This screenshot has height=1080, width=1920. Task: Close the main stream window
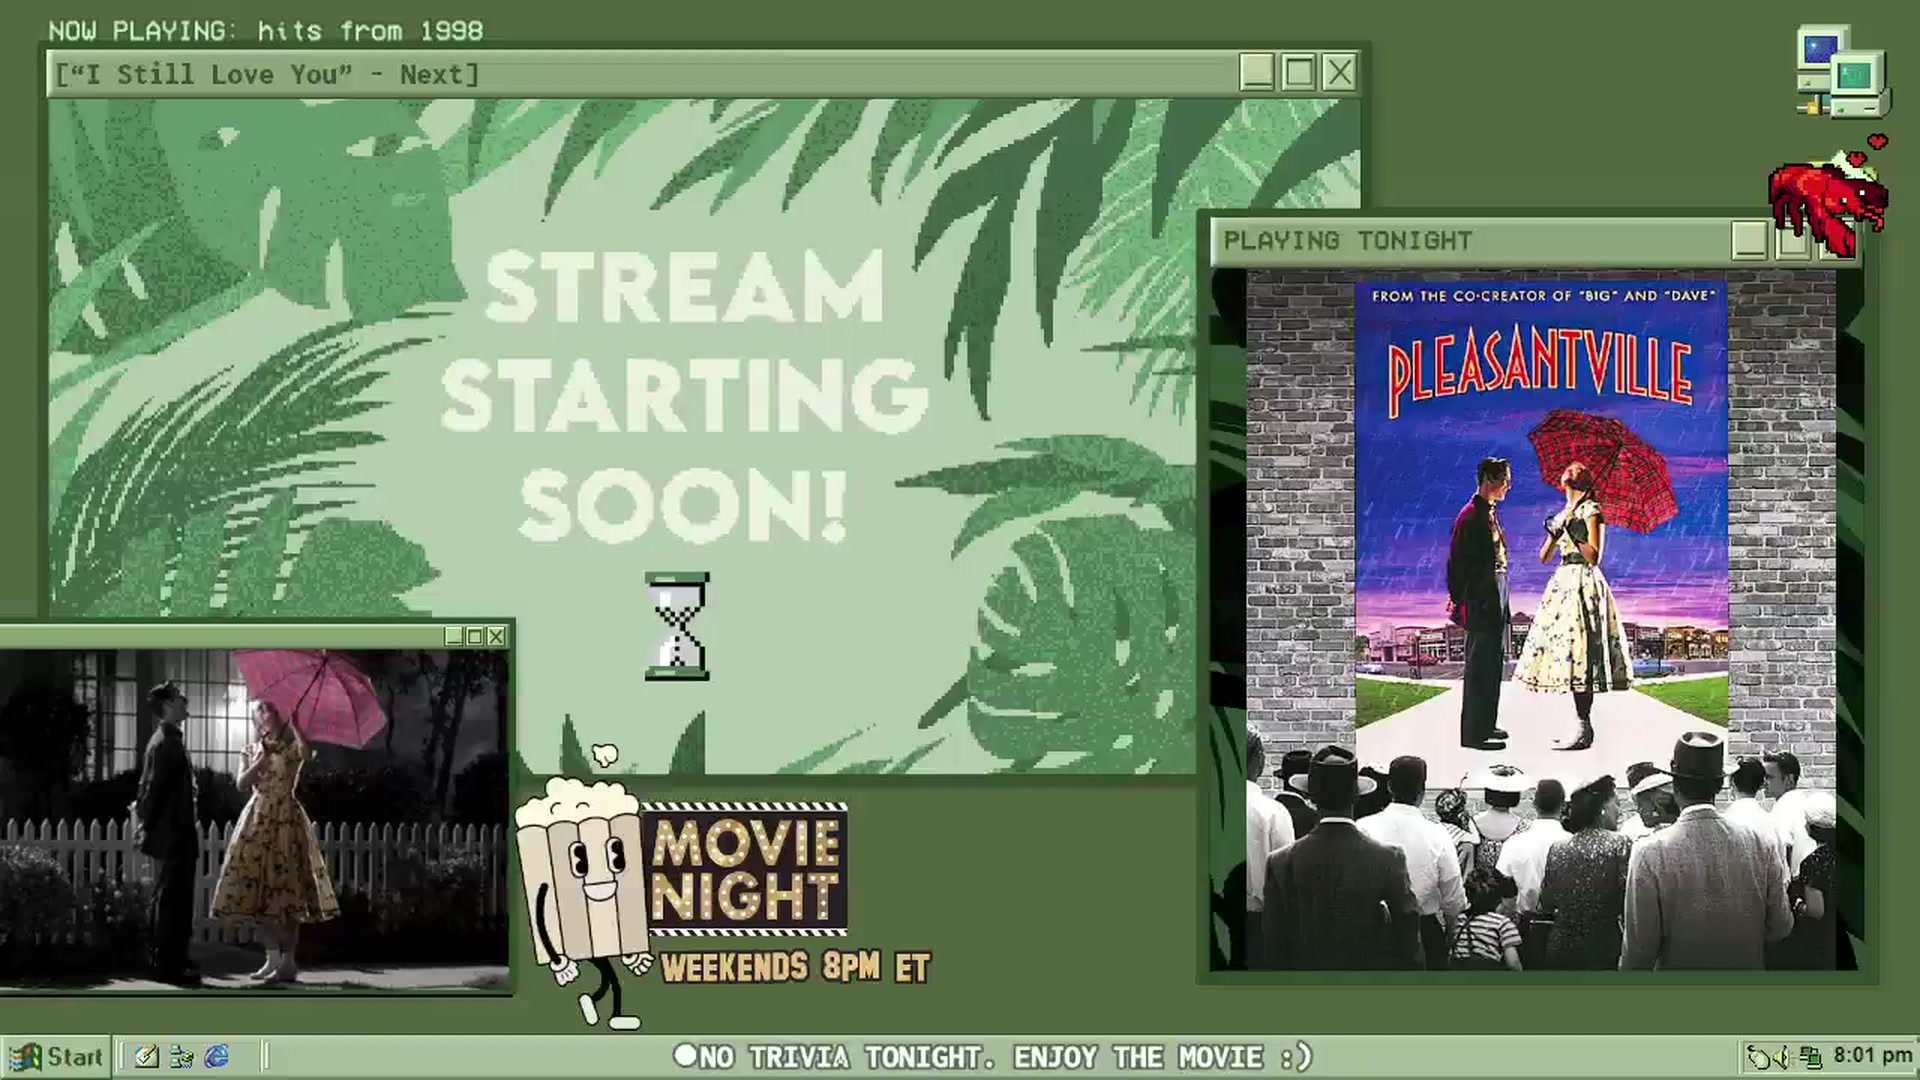pyautogui.click(x=1340, y=73)
